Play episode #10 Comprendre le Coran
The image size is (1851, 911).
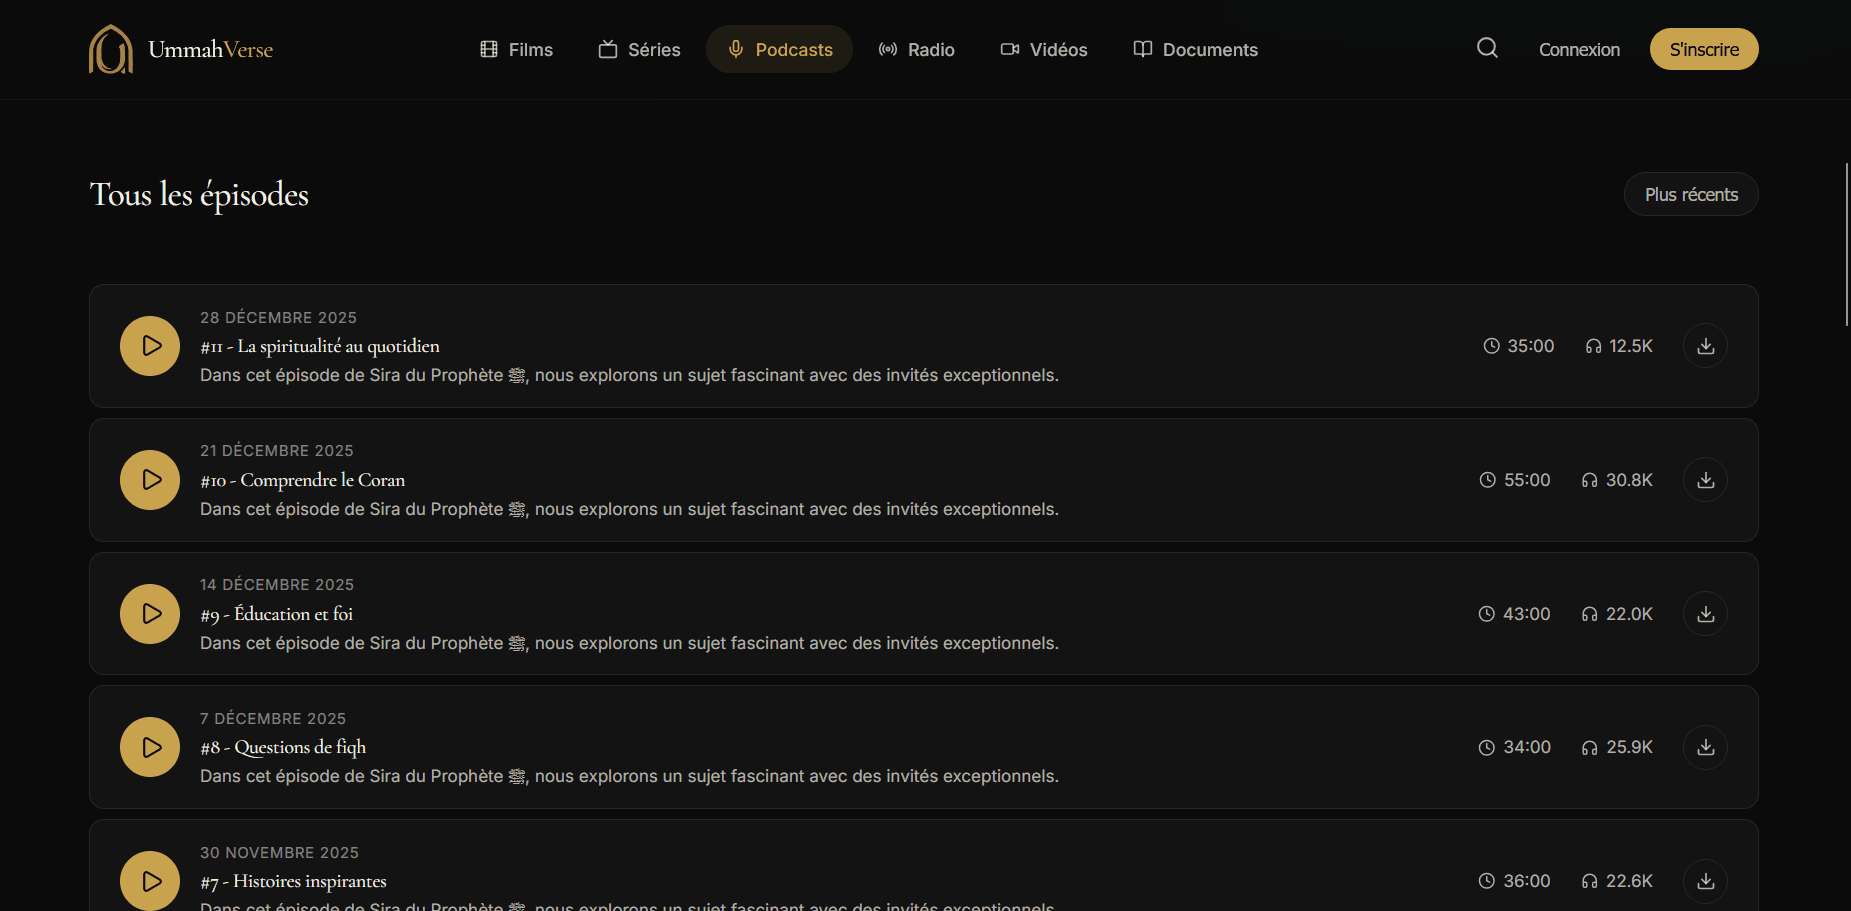(x=150, y=480)
